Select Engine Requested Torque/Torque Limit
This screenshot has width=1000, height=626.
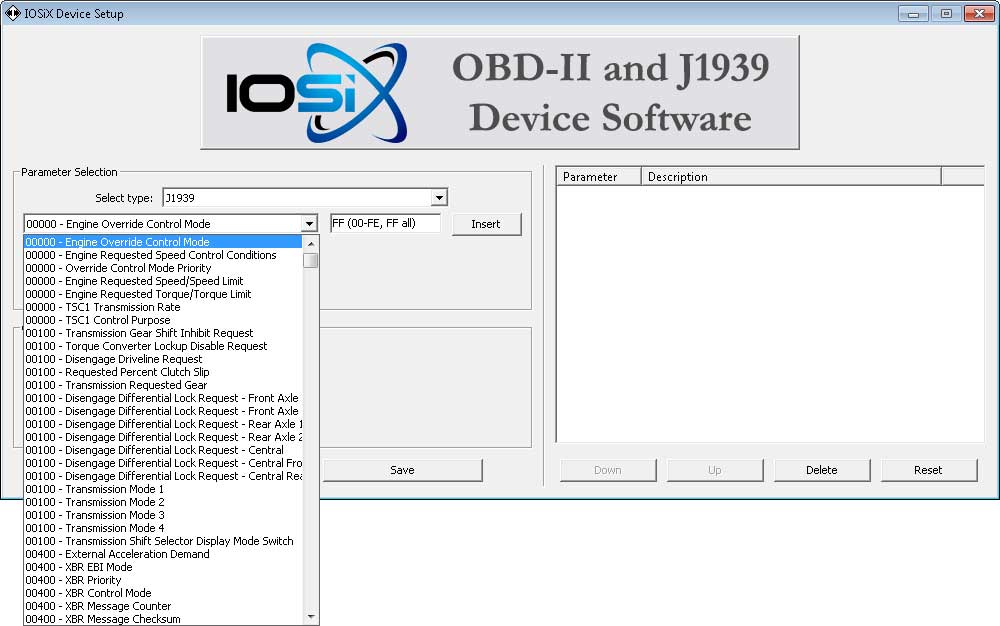coord(163,294)
